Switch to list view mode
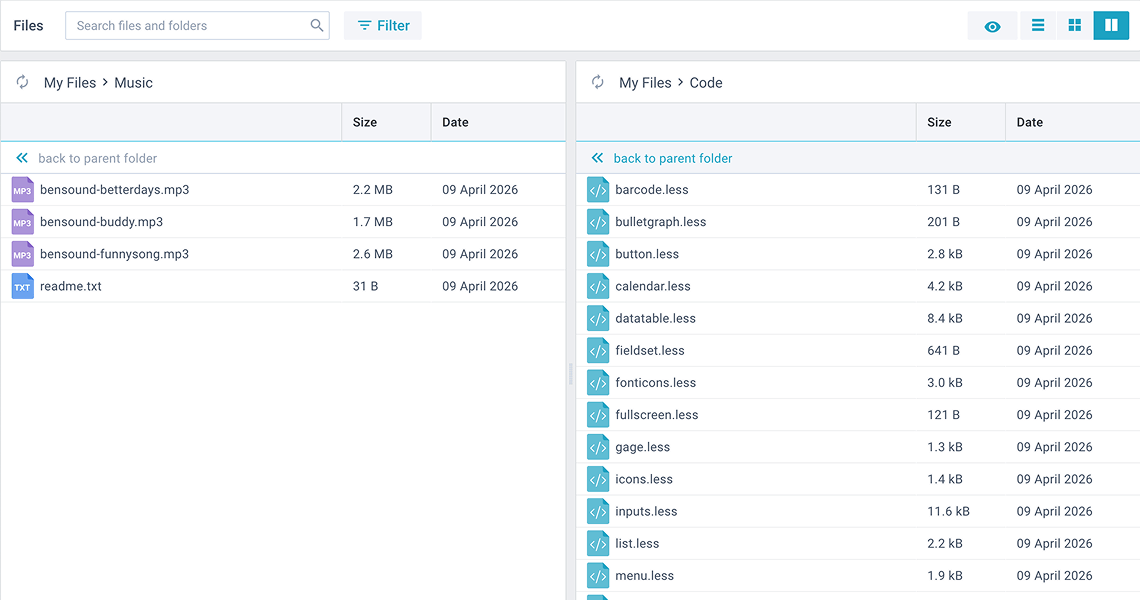 [x=1038, y=26]
